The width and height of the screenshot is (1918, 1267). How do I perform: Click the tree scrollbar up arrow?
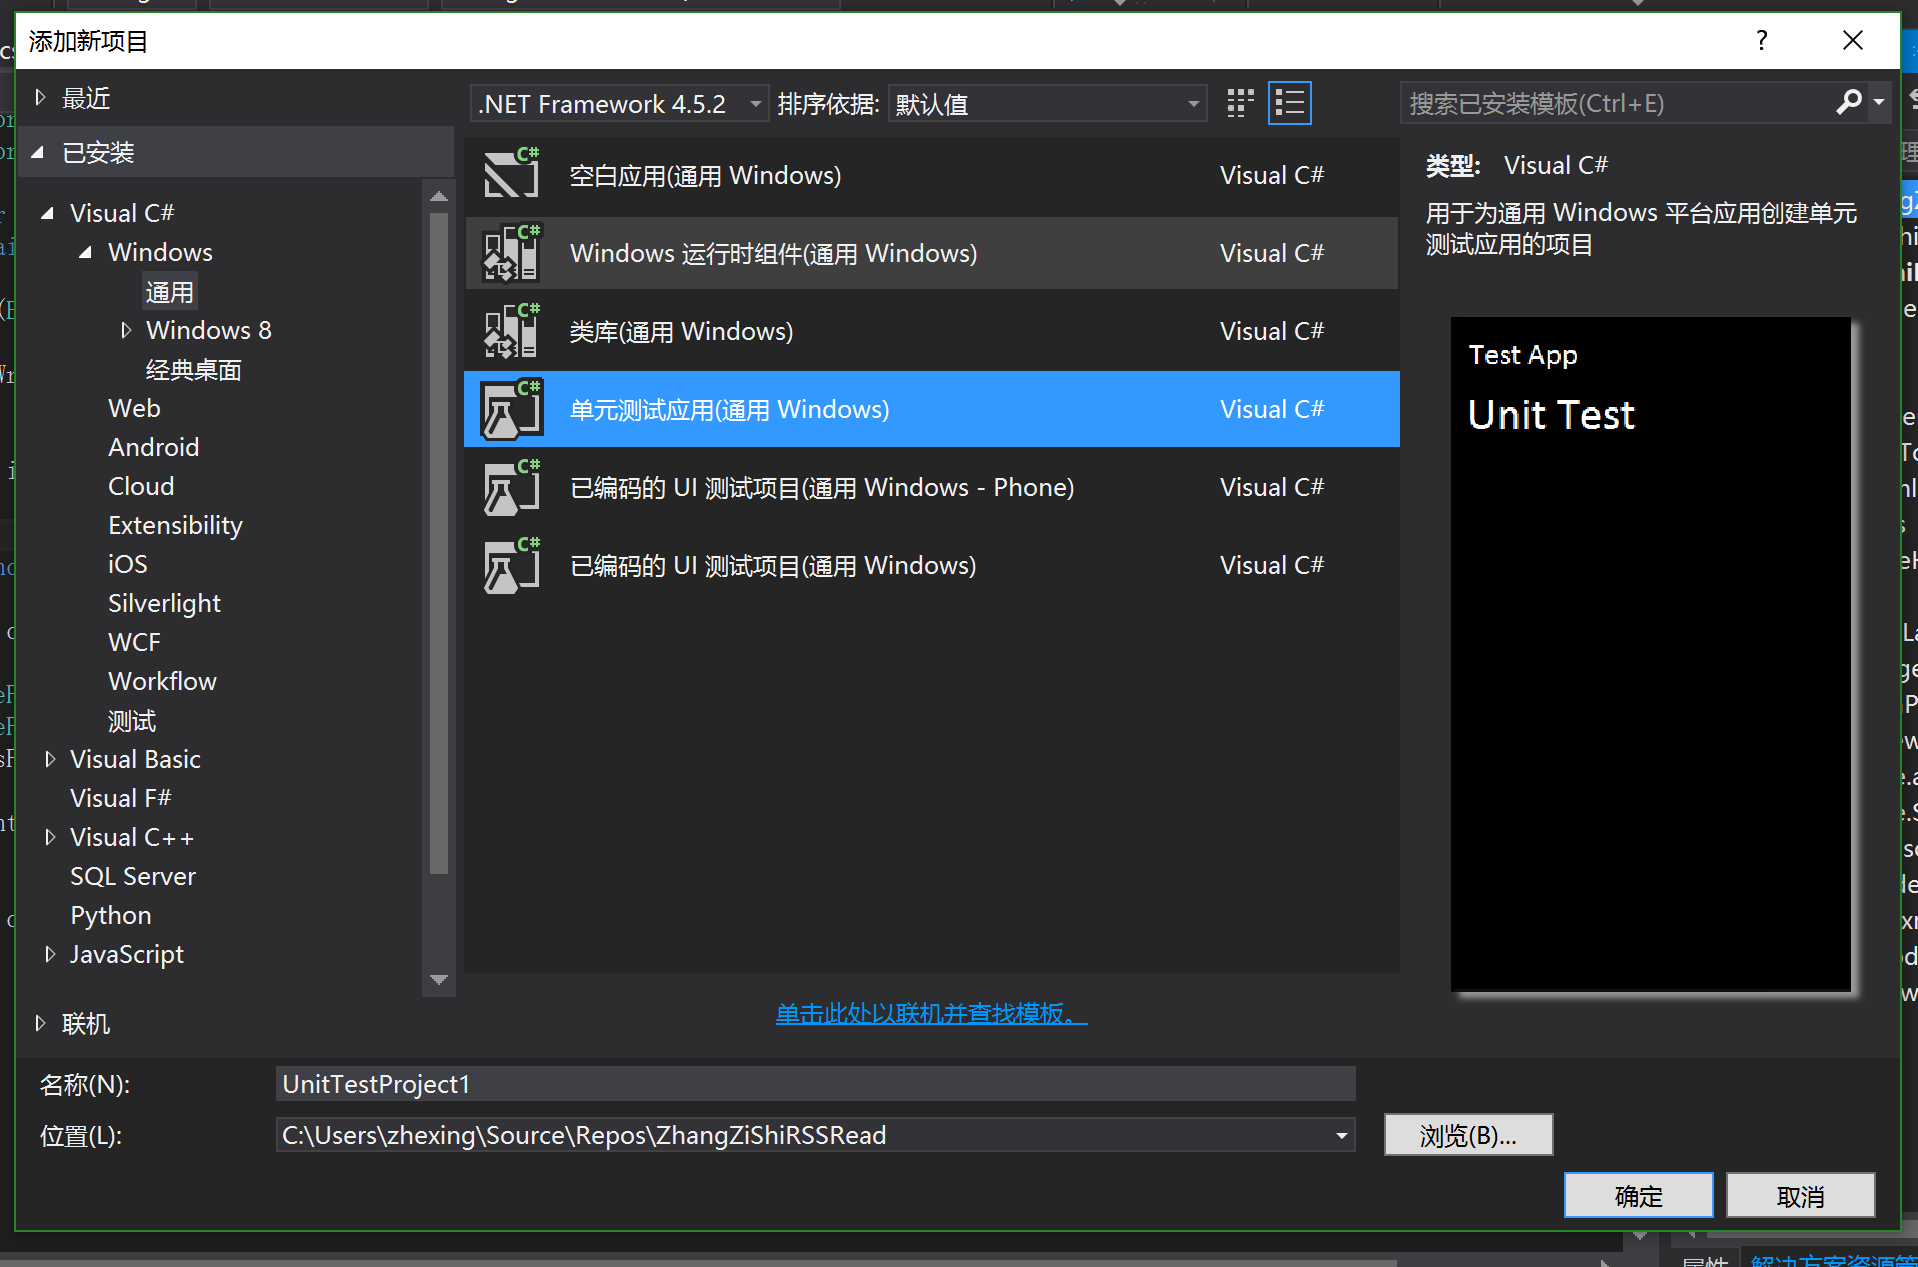click(x=438, y=196)
